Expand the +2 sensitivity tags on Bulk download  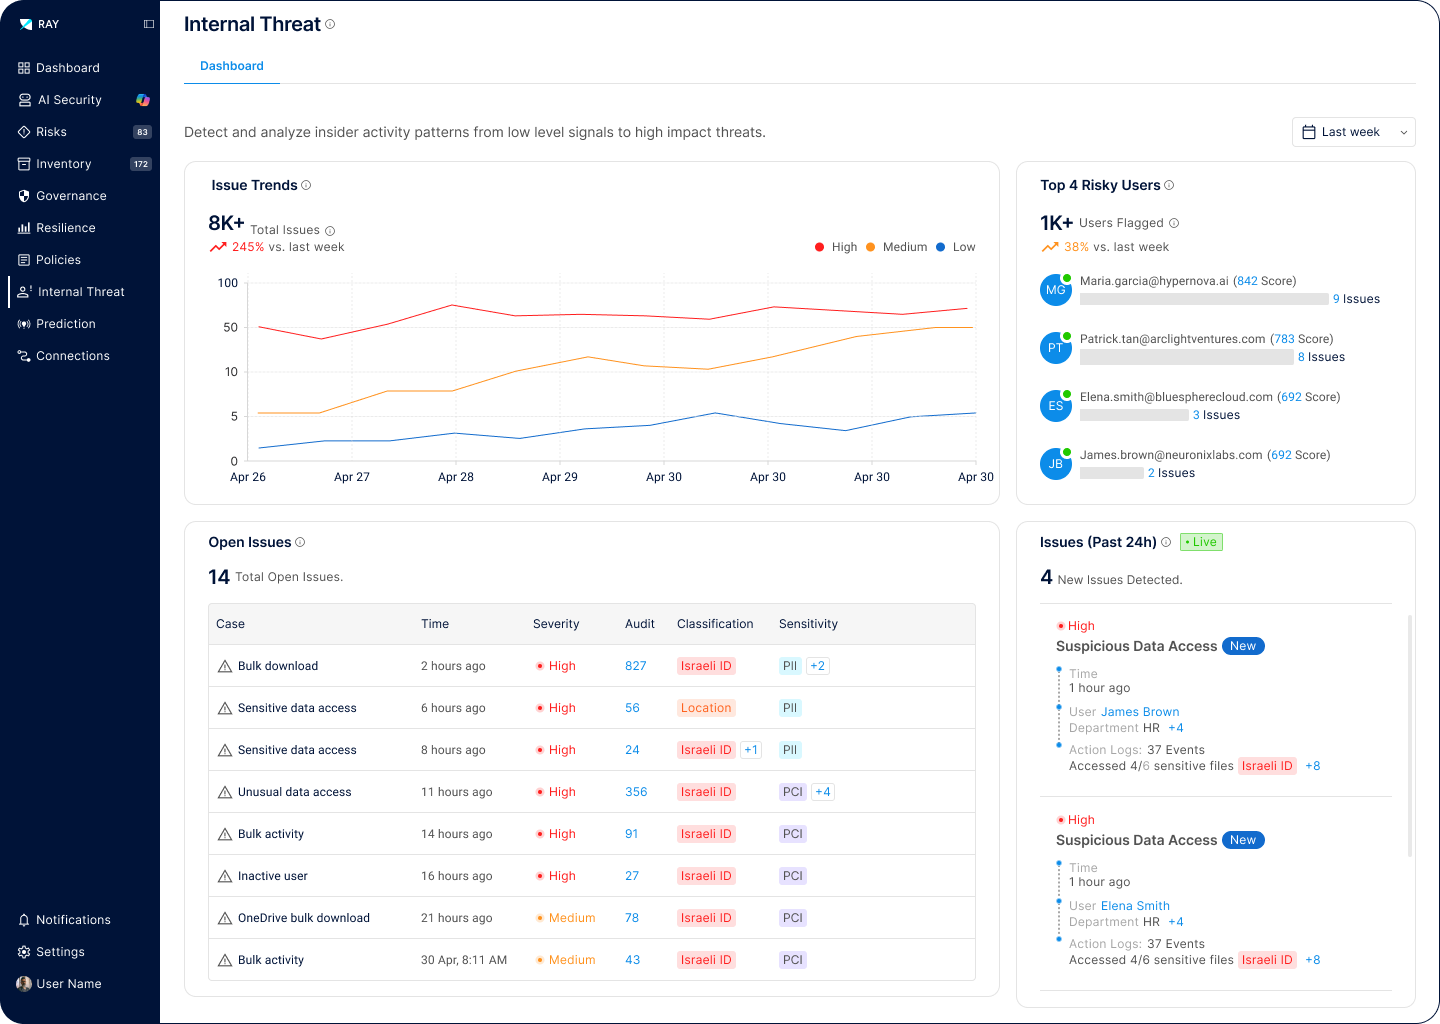pos(817,666)
